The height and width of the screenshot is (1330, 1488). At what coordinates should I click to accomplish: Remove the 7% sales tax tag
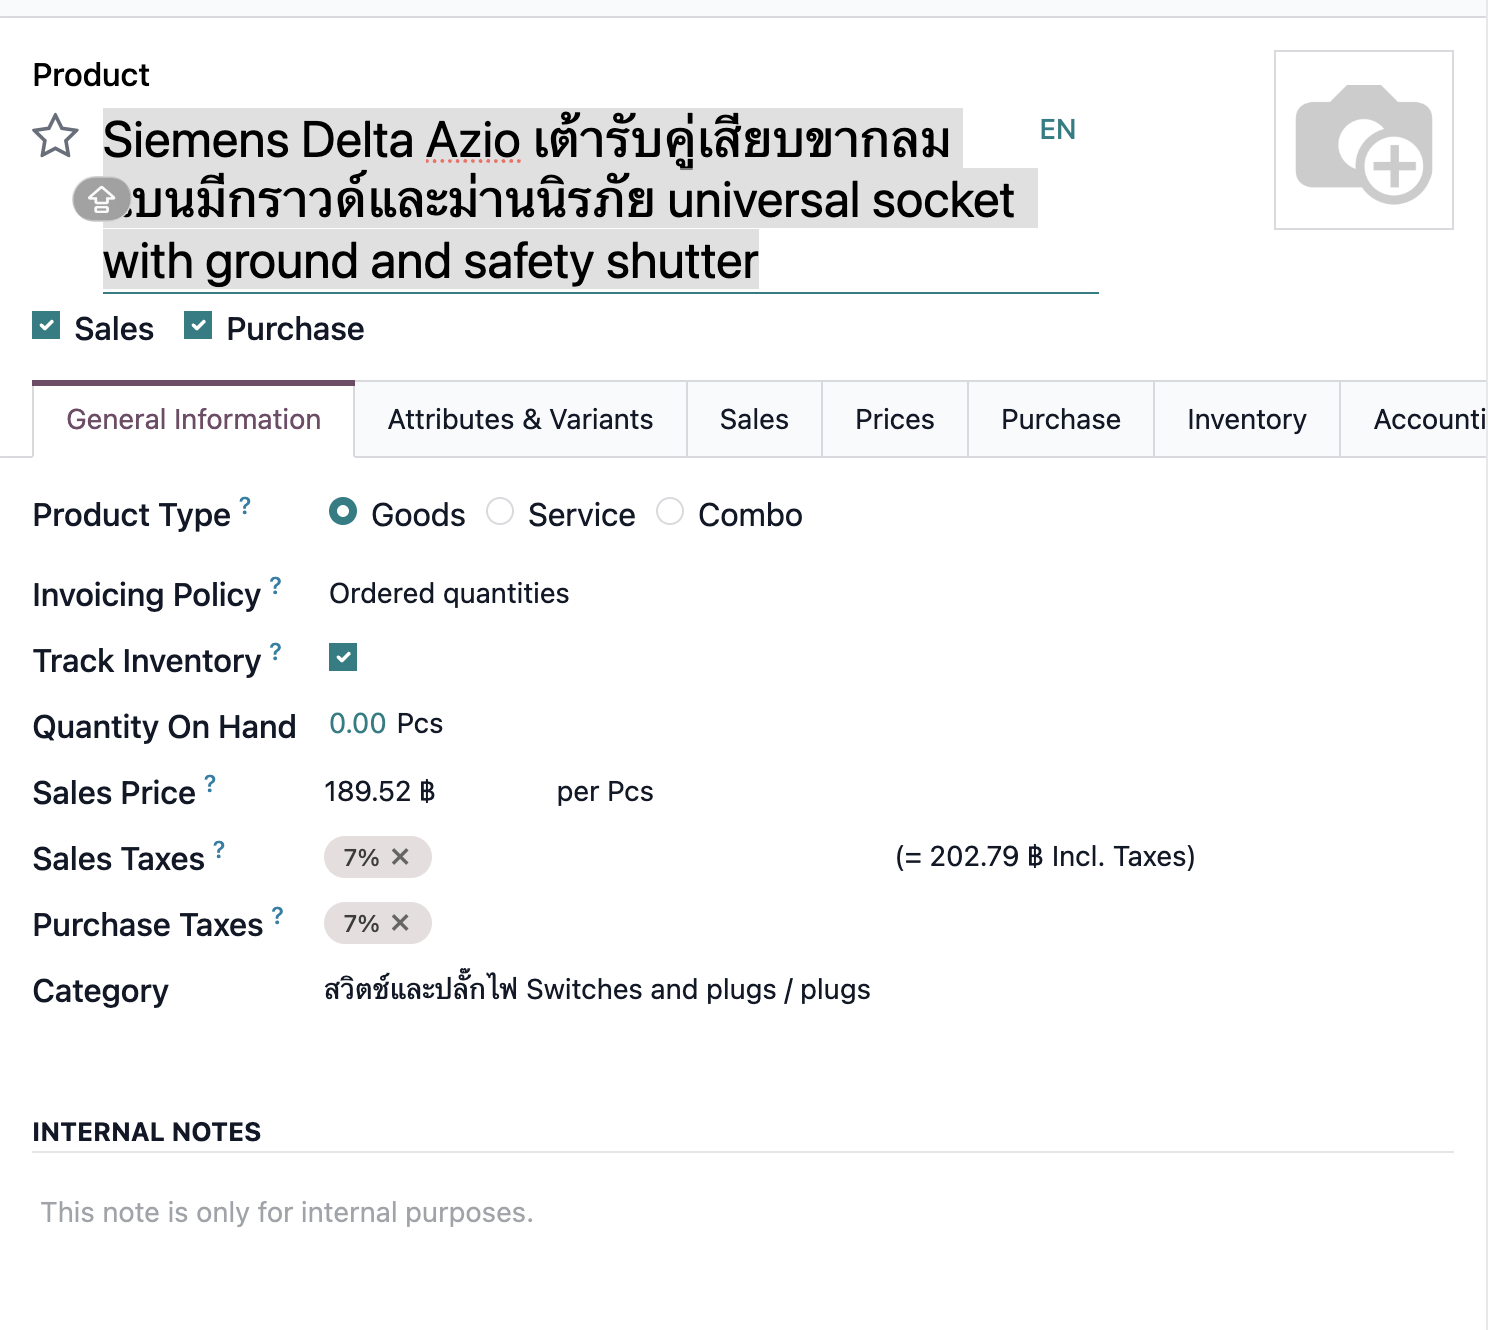point(401,857)
